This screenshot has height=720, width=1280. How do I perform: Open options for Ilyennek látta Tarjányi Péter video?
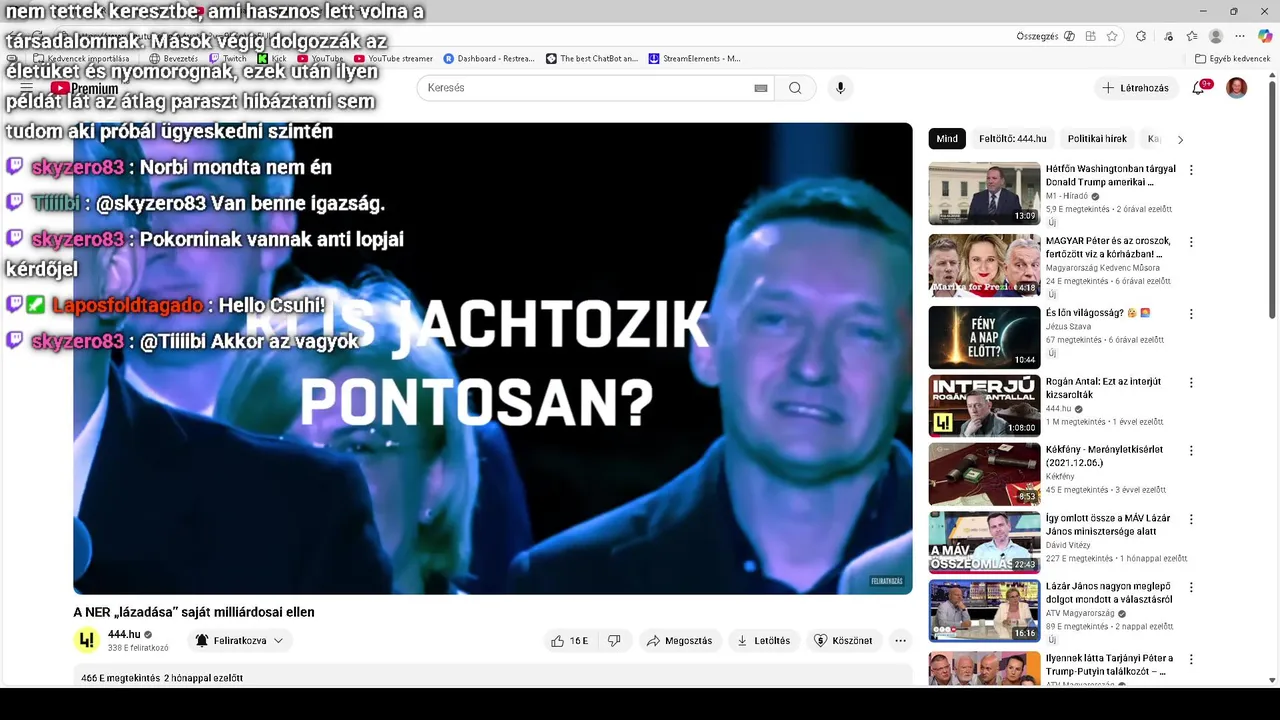click(x=1190, y=660)
